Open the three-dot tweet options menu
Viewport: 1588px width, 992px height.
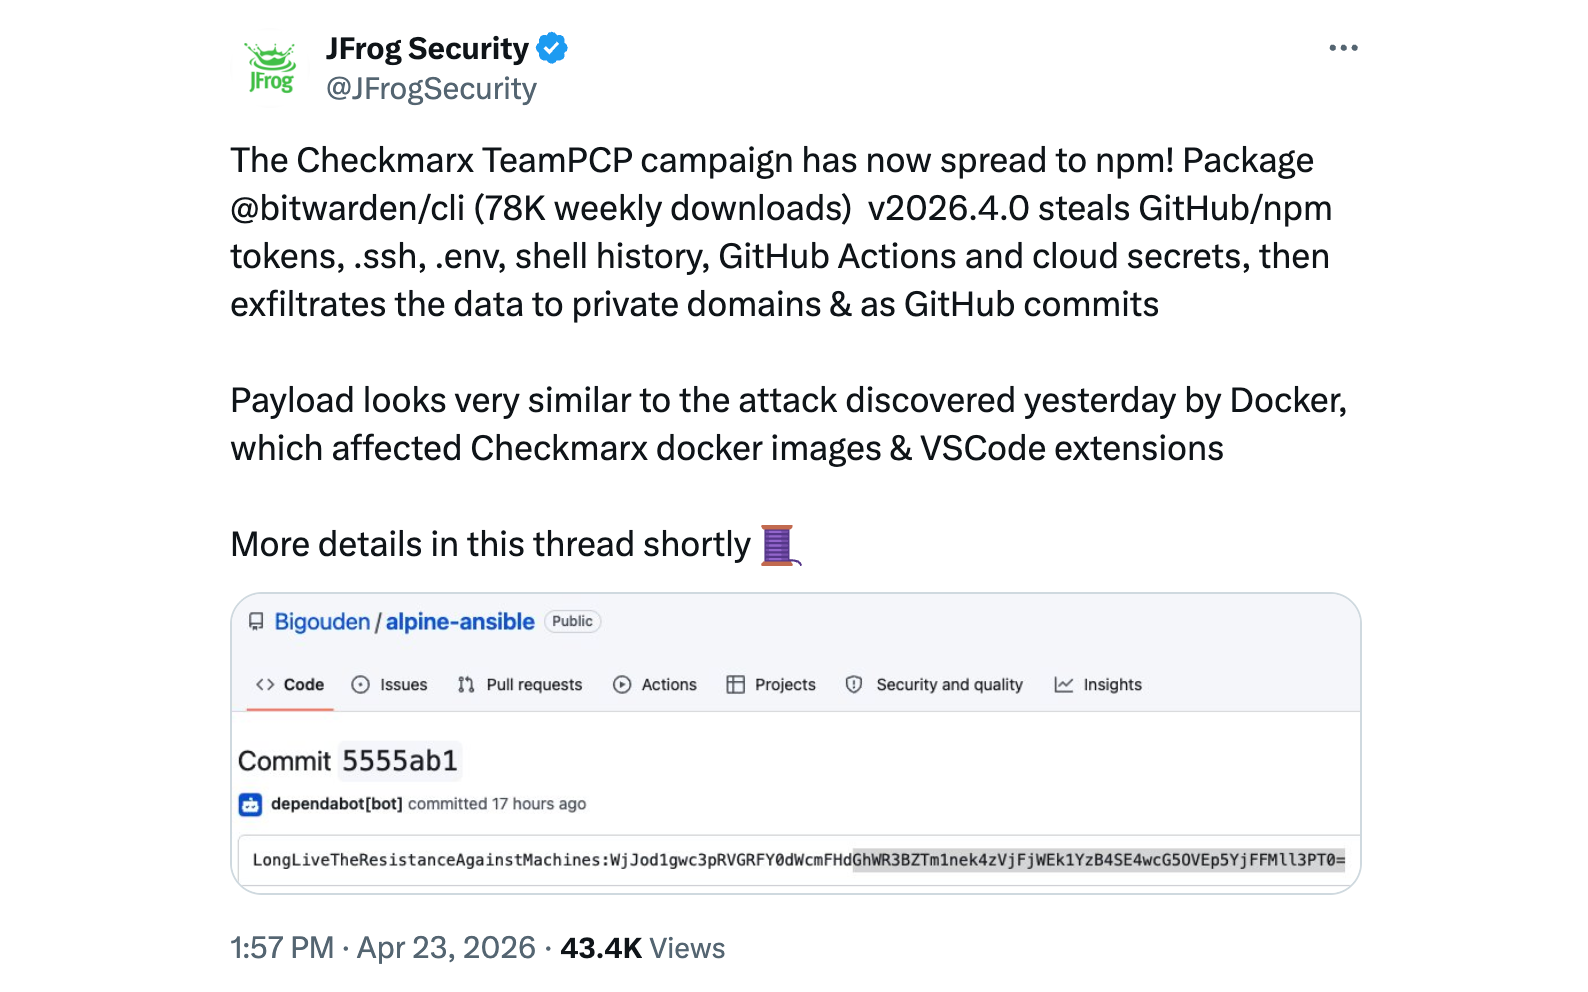click(x=1343, y=47)
